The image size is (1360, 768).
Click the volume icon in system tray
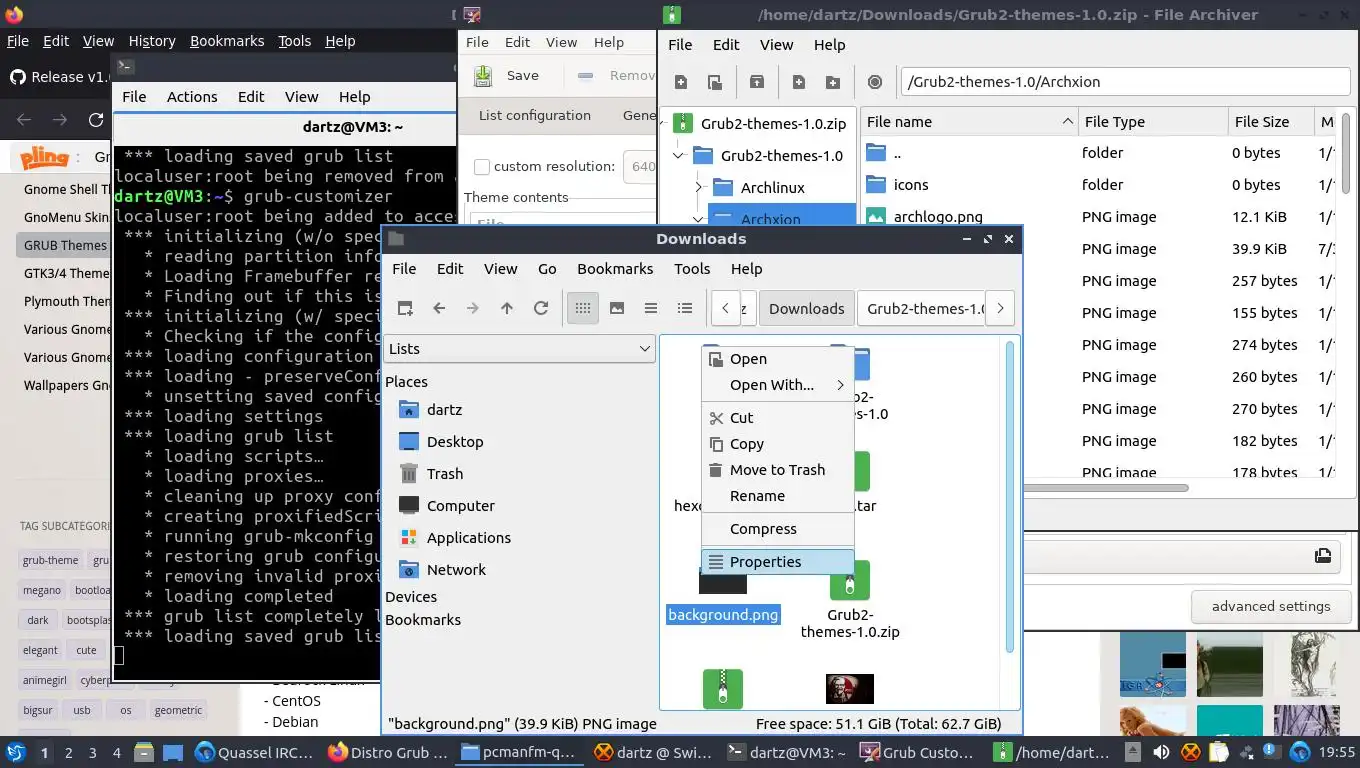(x=1162, y=752)
